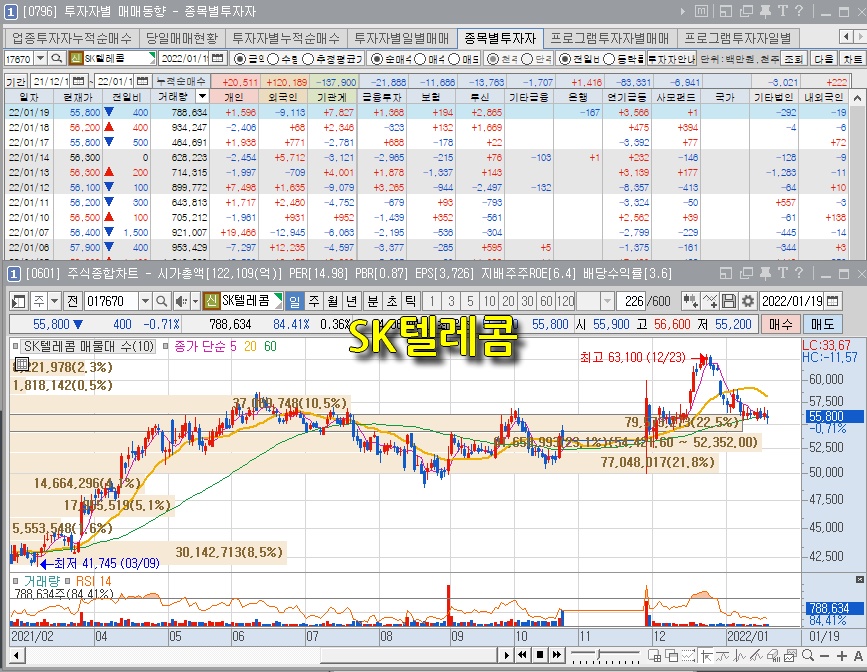Open the calendar picker for the period start date 21/12/1
Screen dimensions: 867x672
(x=79, y=81)
